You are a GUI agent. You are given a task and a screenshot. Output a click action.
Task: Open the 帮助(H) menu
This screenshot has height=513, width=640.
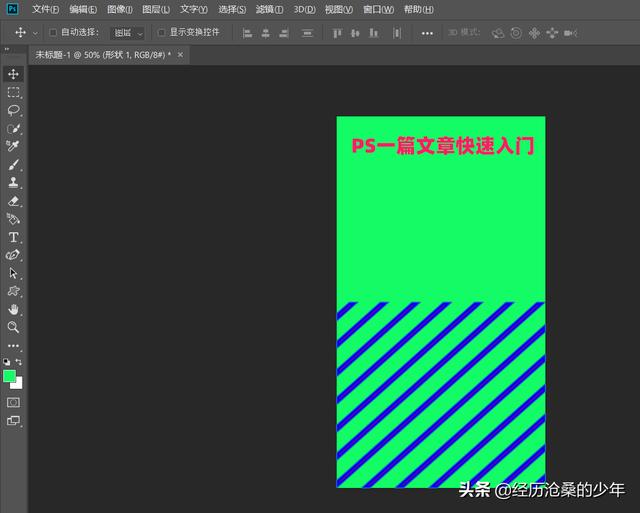click(418, 9)
